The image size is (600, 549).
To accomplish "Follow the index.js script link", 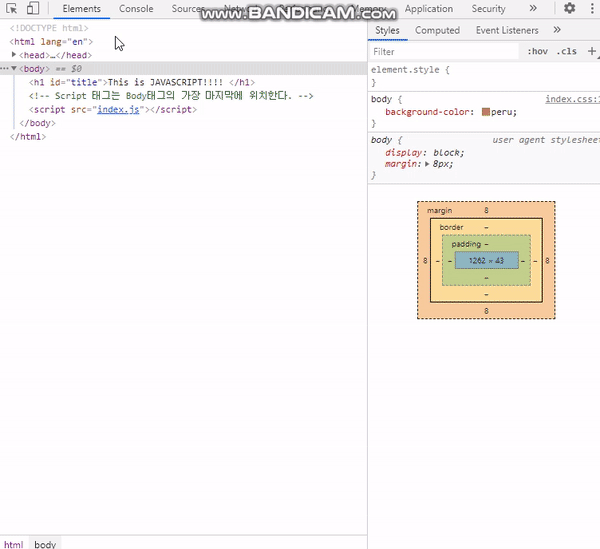I will (118, 109).
